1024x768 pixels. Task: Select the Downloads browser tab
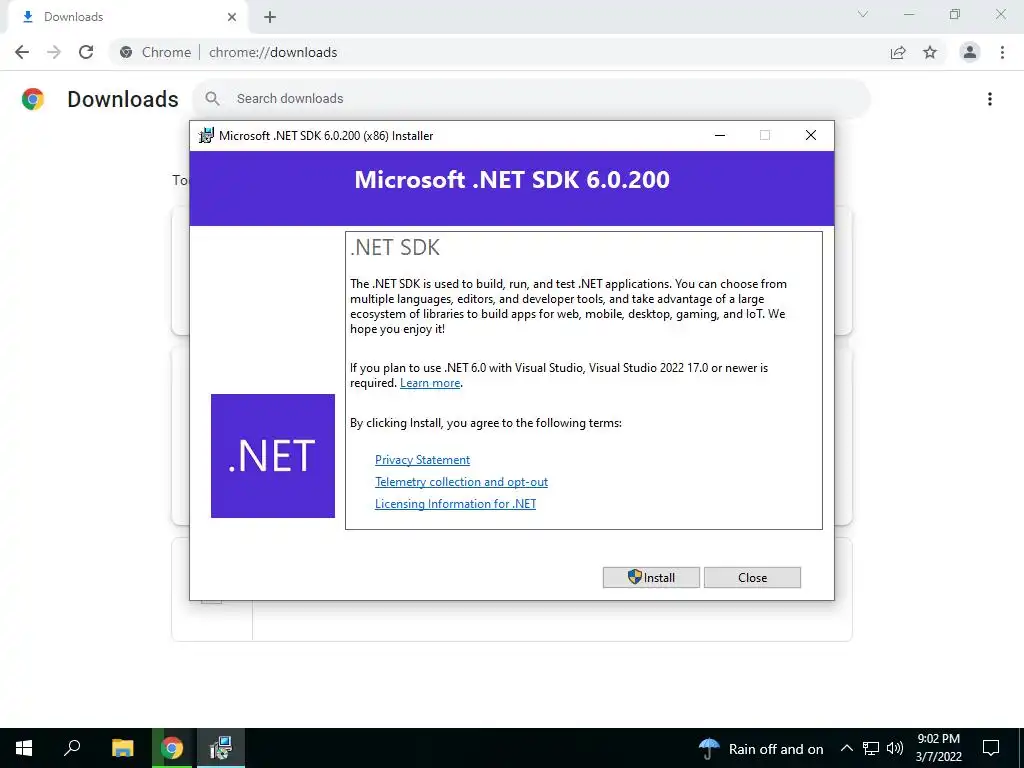128,17
